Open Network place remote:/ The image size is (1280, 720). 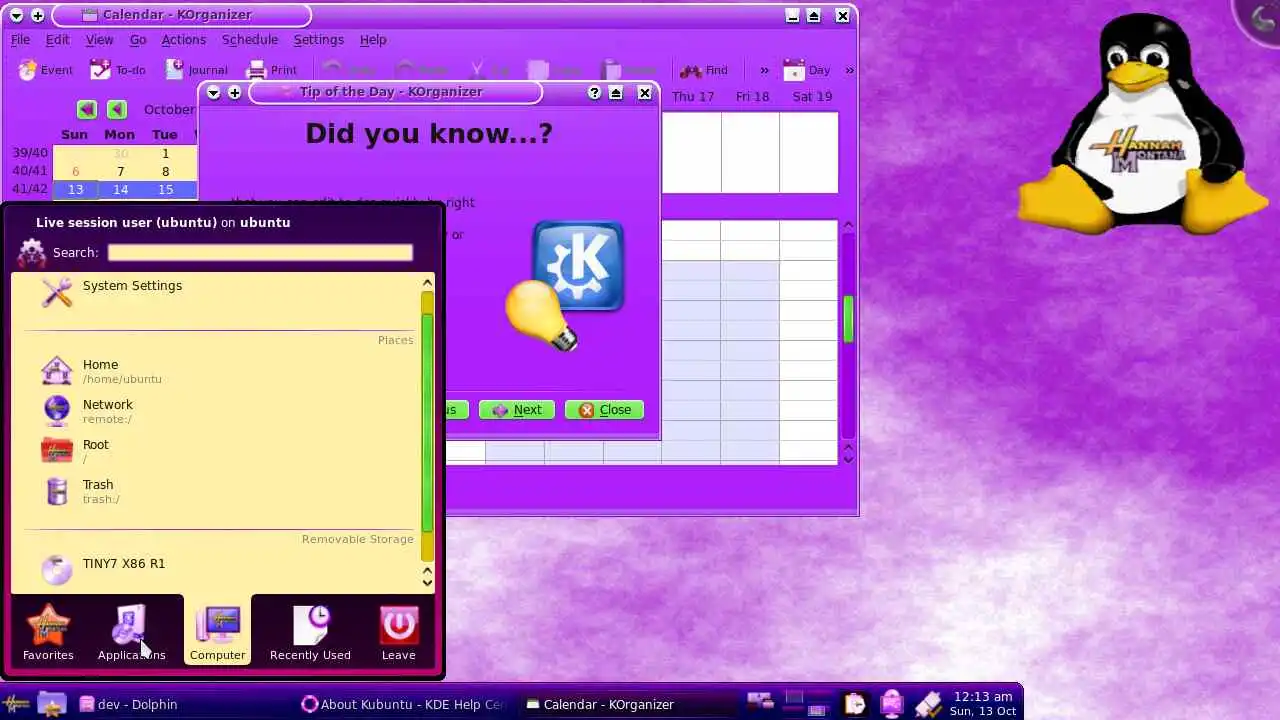point(218,411)
